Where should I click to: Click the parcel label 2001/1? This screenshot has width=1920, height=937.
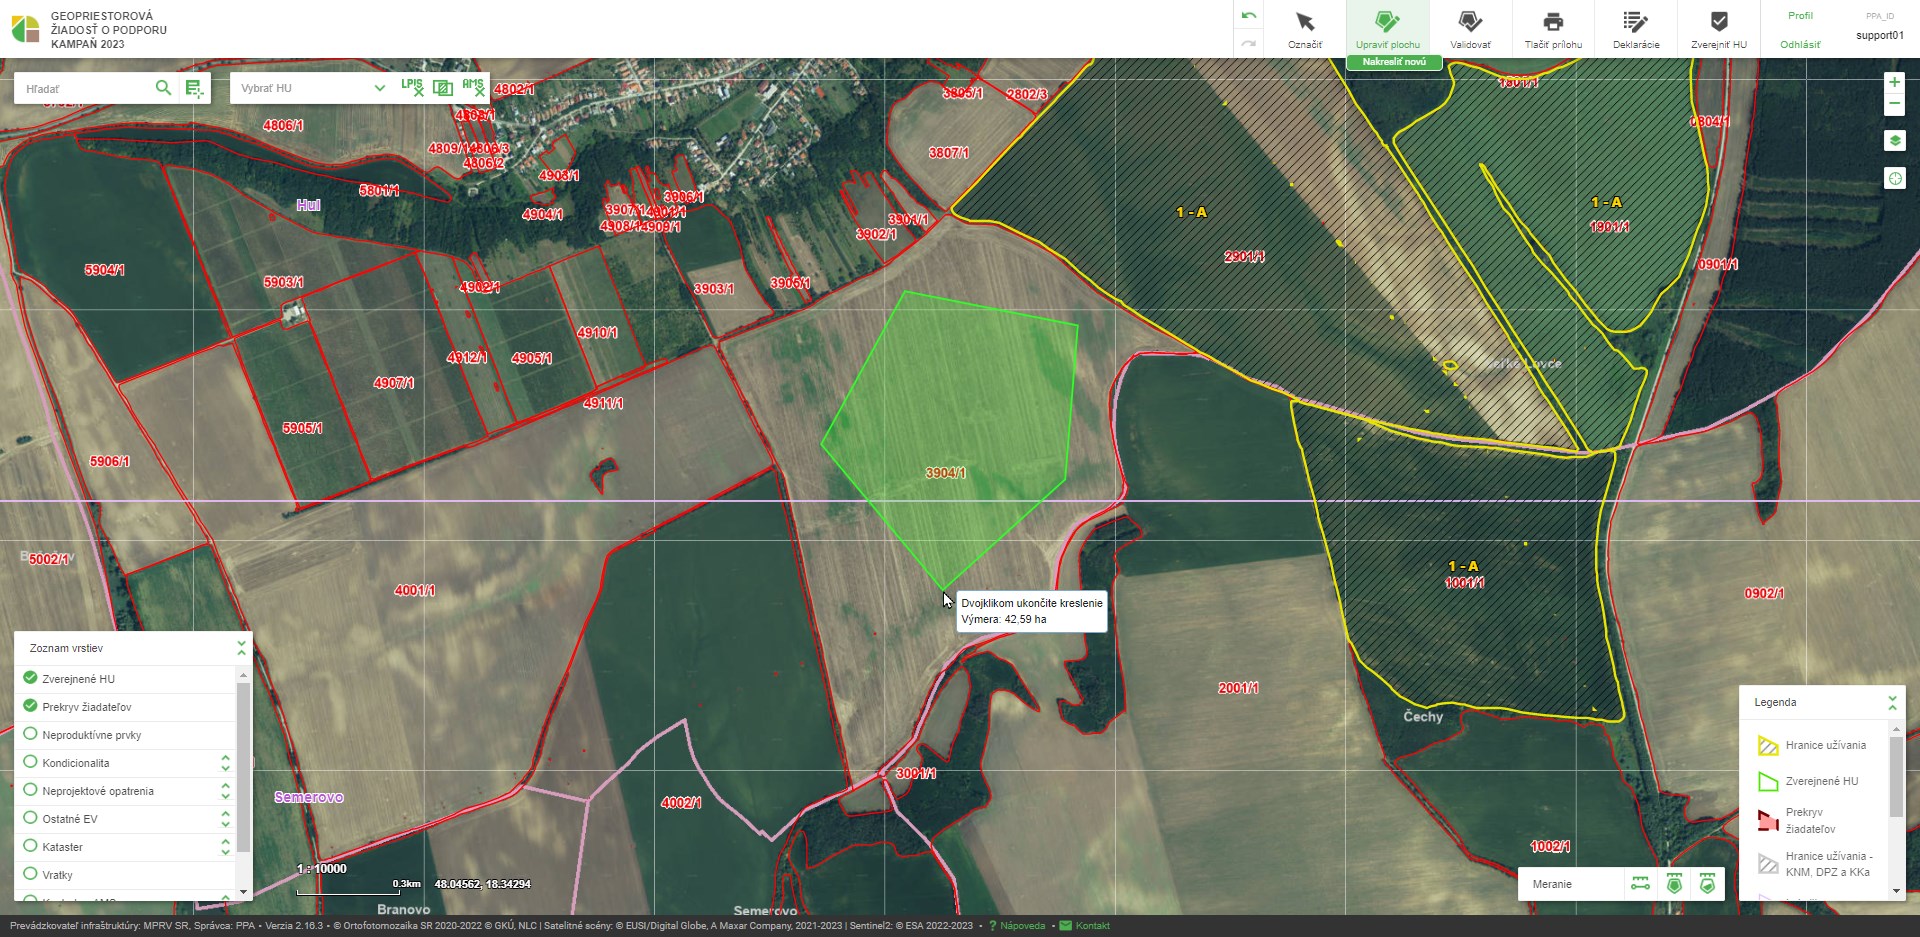pyautogui.click(x=1238, y=689)
